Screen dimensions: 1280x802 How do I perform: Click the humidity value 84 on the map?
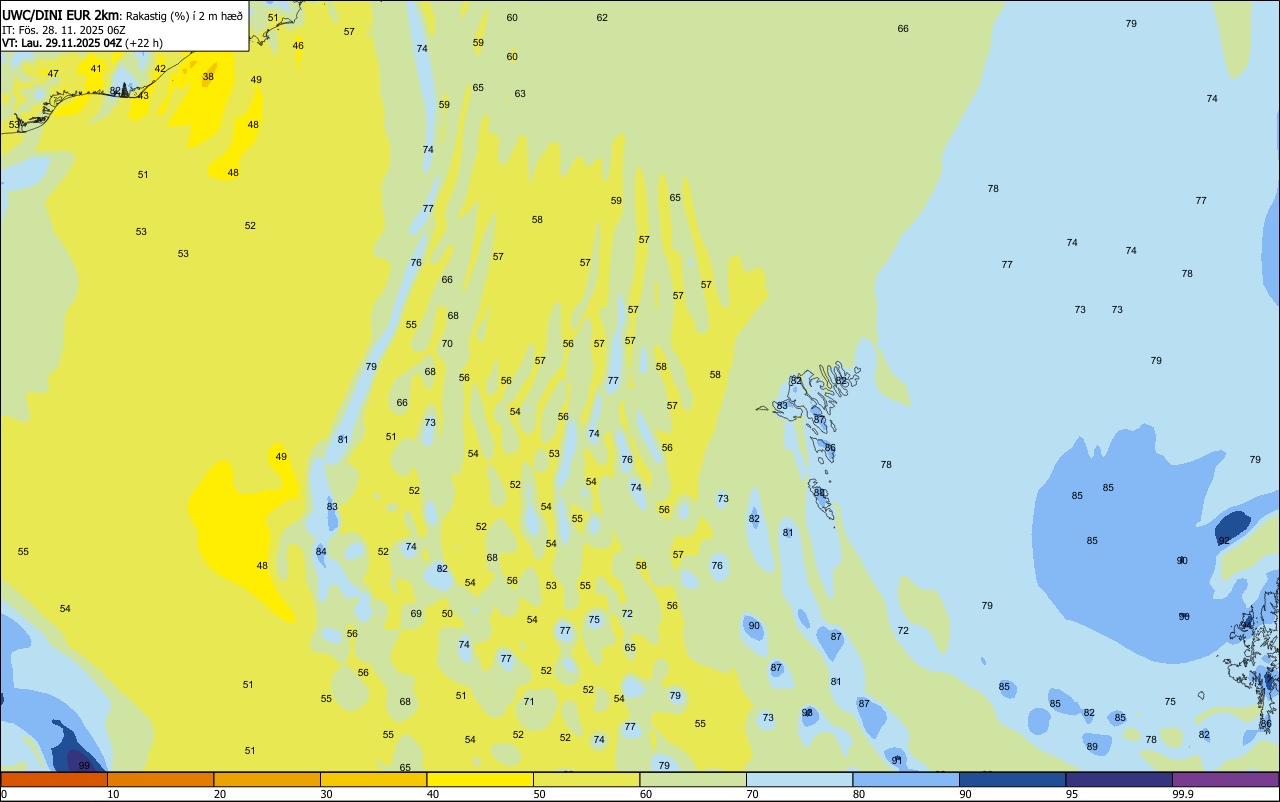[x=321, y=552]
